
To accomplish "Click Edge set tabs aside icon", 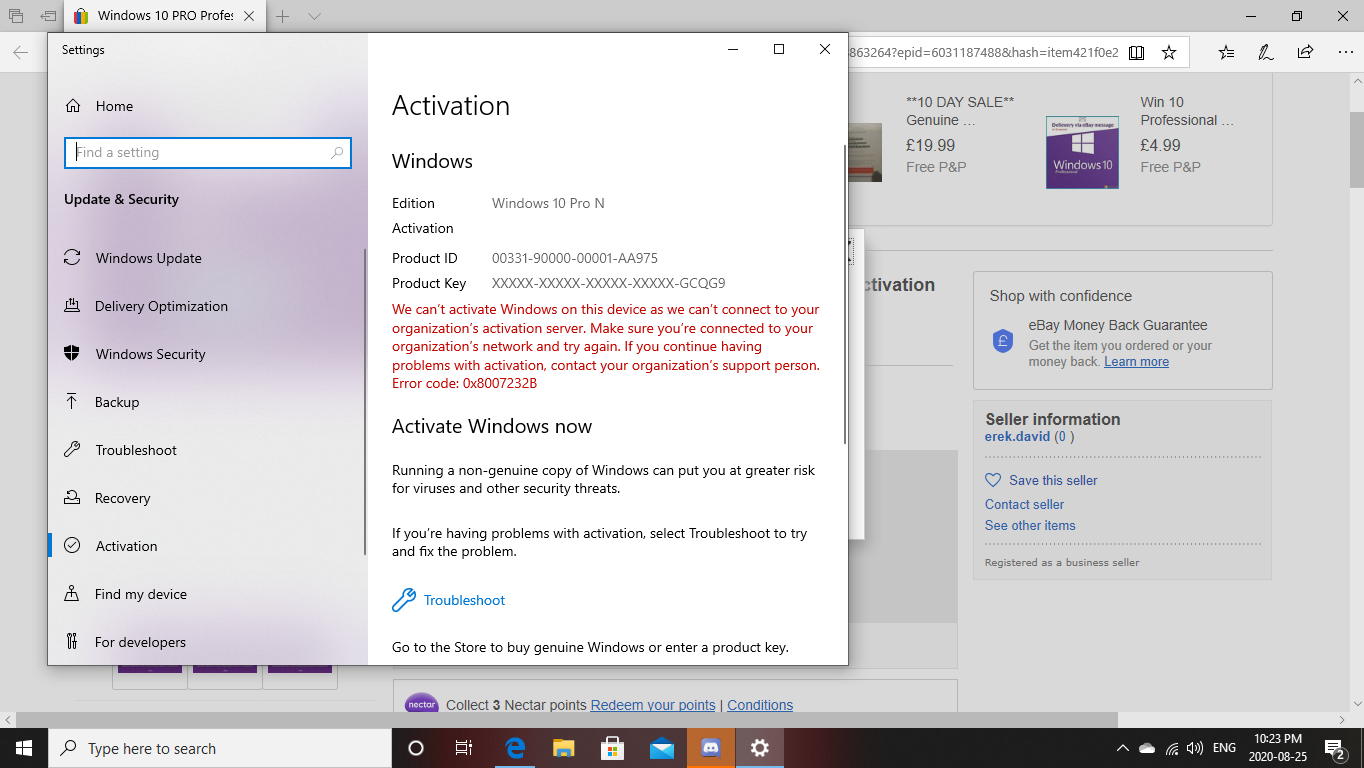I will (48, 16).
